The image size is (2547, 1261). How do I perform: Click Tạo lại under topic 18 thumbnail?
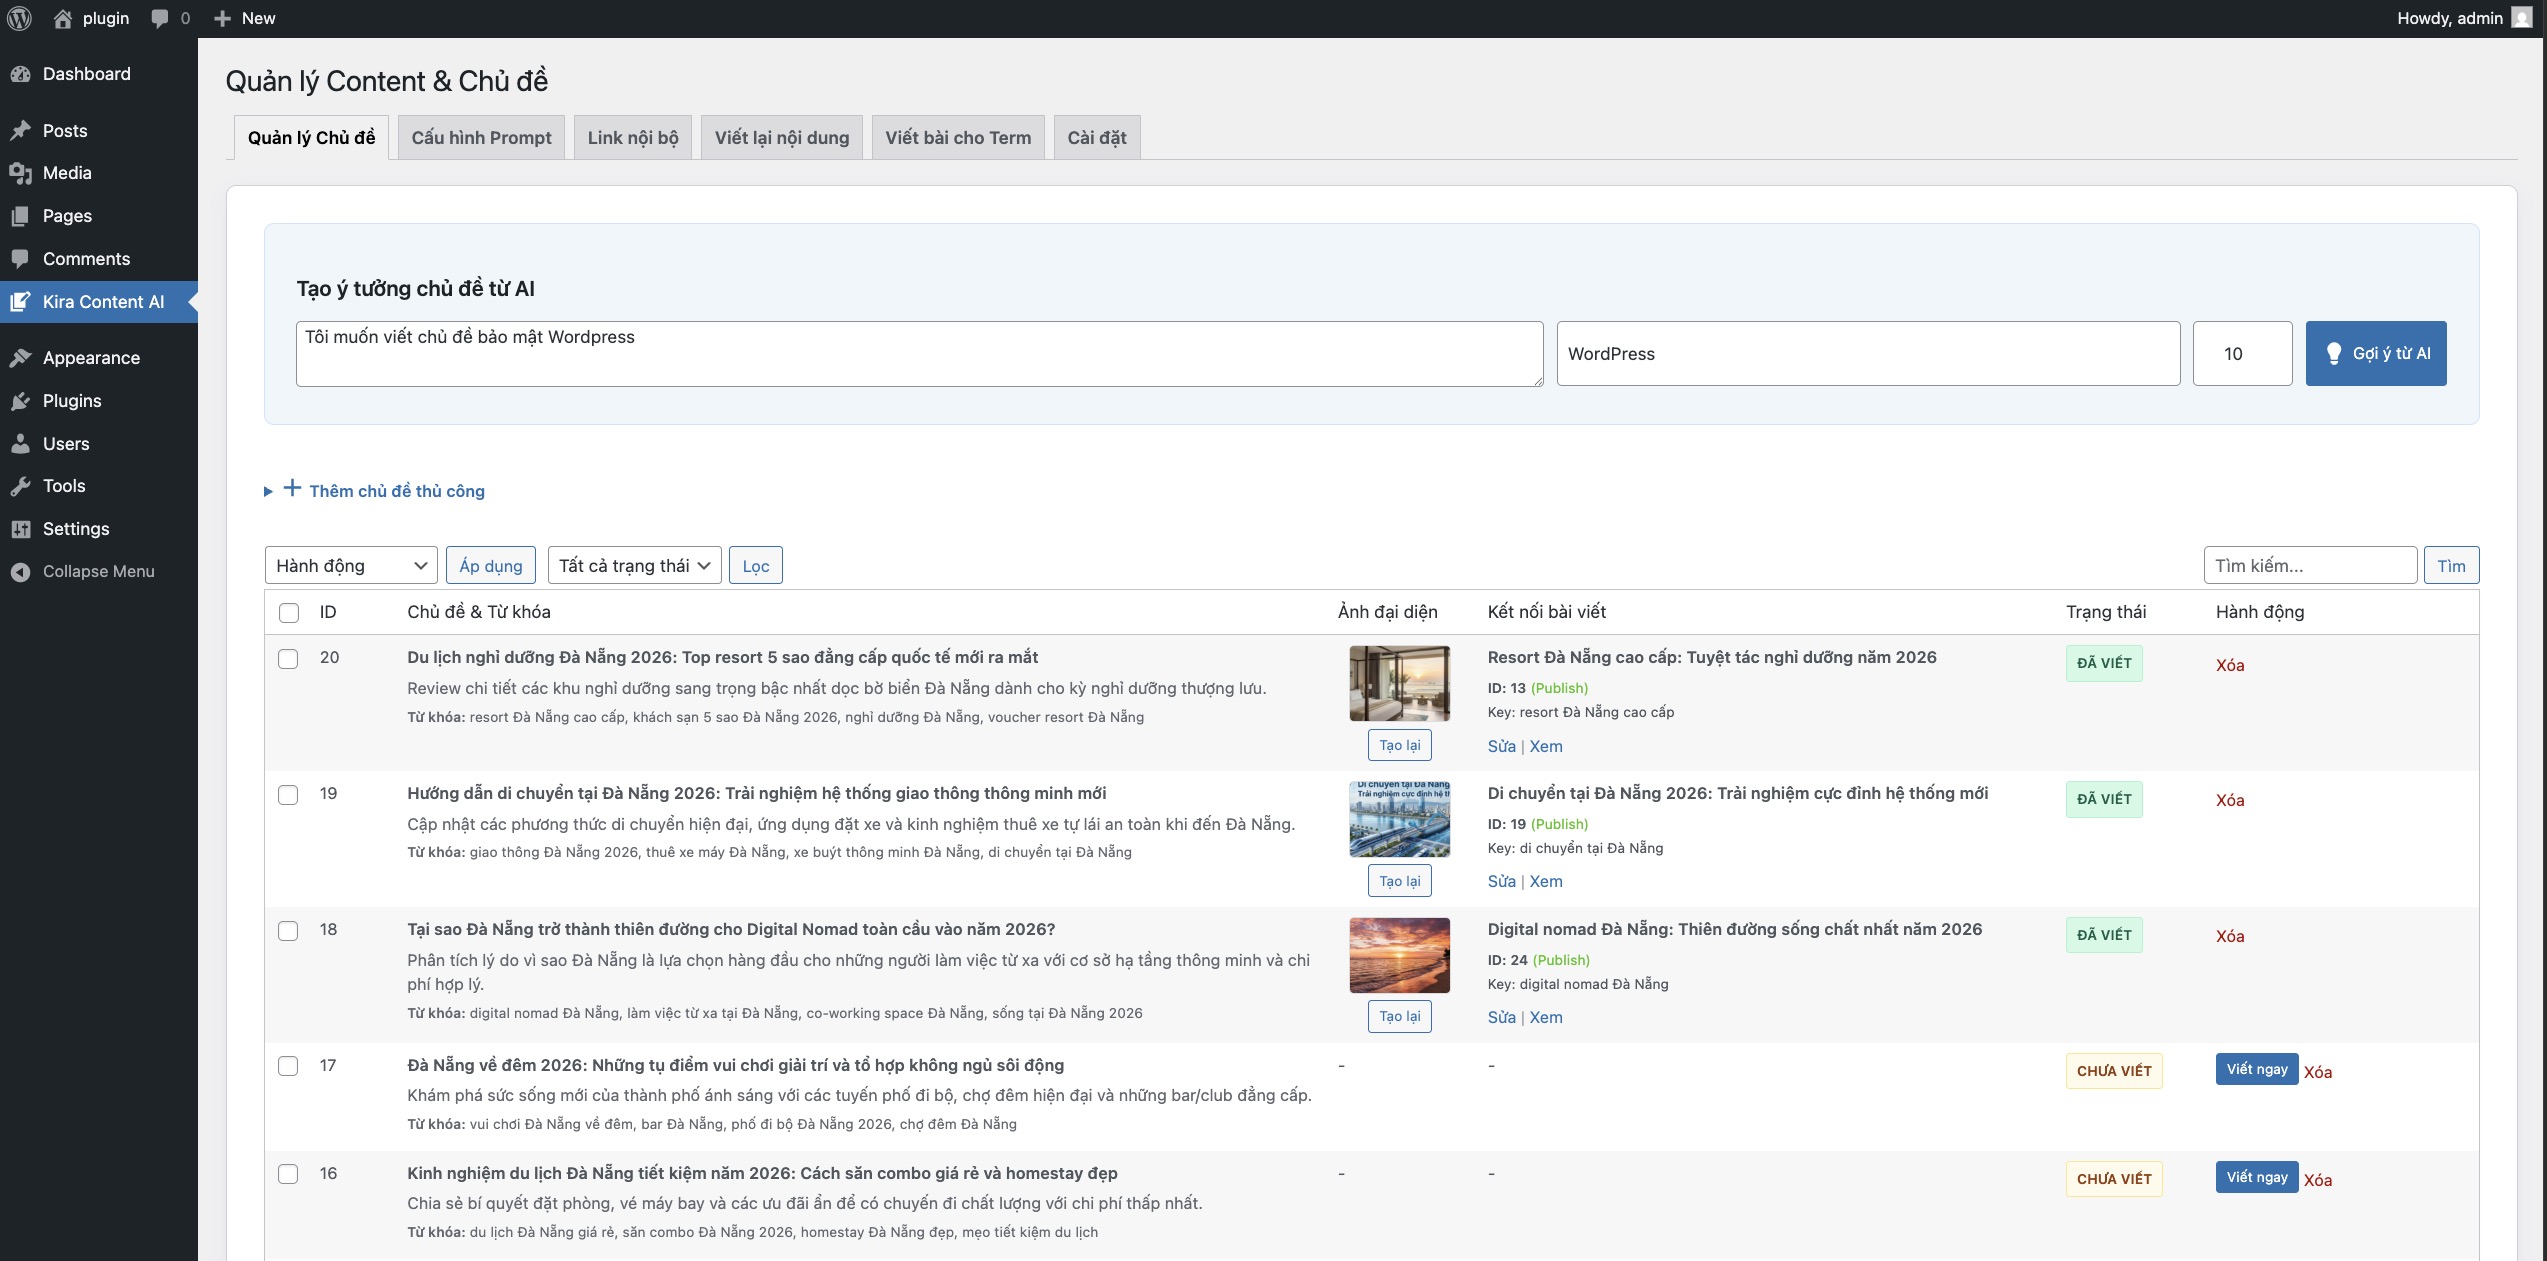pyautogui.click(x=1399, y=1016)
